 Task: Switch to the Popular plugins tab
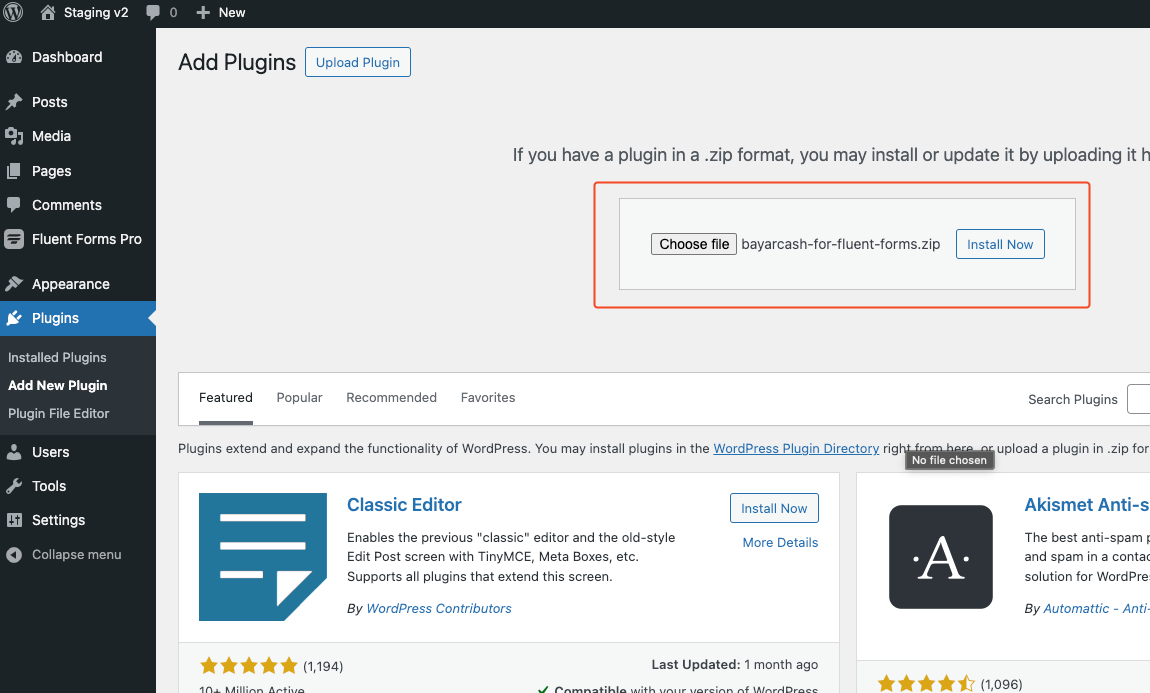299,397
